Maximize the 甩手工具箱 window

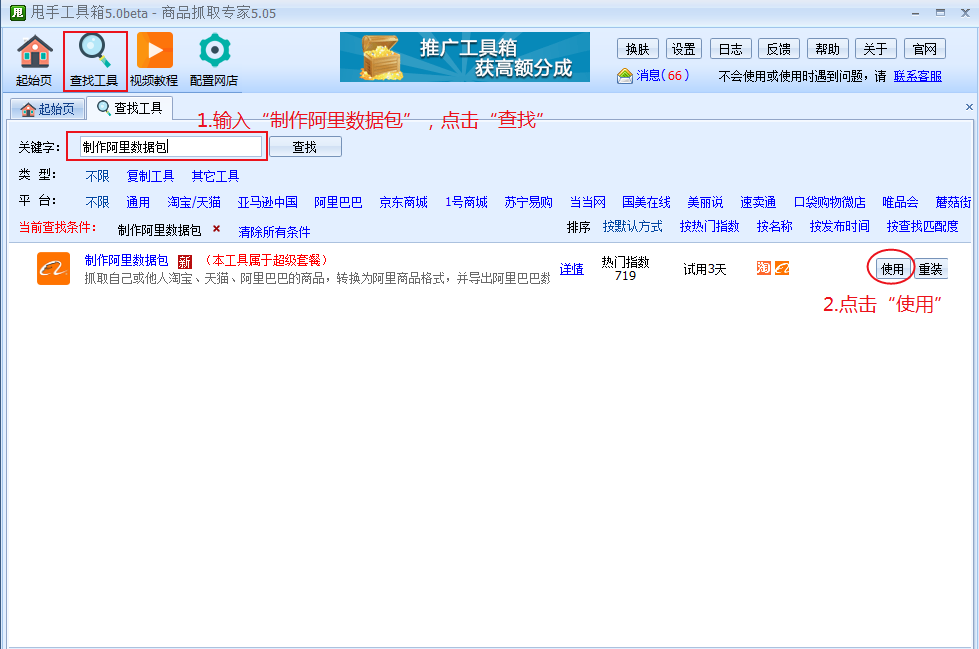[x=940, y=12]
